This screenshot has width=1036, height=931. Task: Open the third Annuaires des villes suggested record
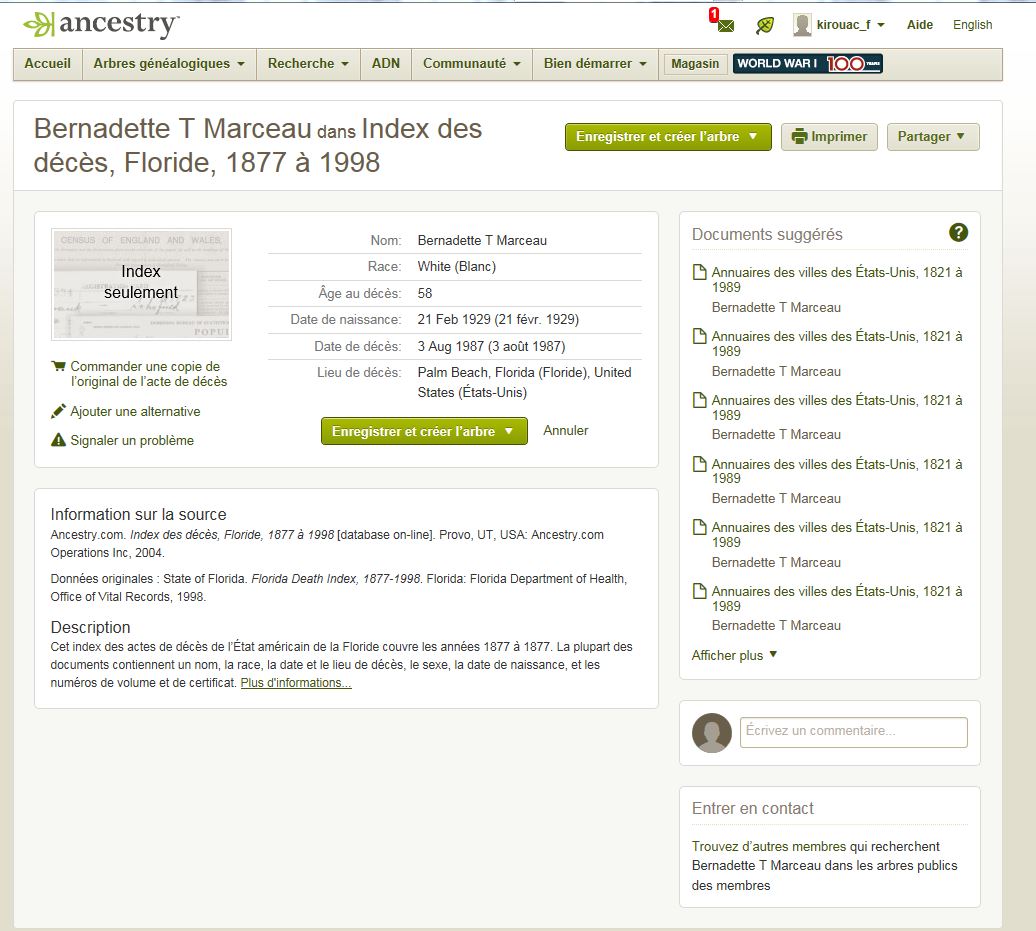pos(836,408)
